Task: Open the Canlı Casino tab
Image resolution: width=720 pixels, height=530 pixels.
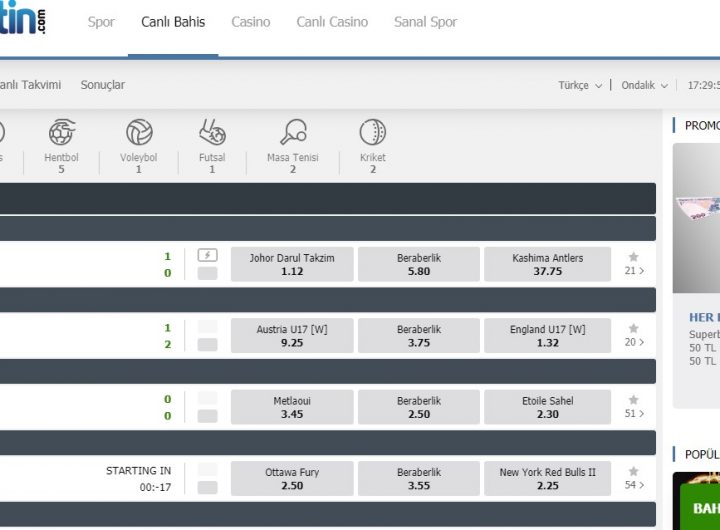Action: [332, 22]
